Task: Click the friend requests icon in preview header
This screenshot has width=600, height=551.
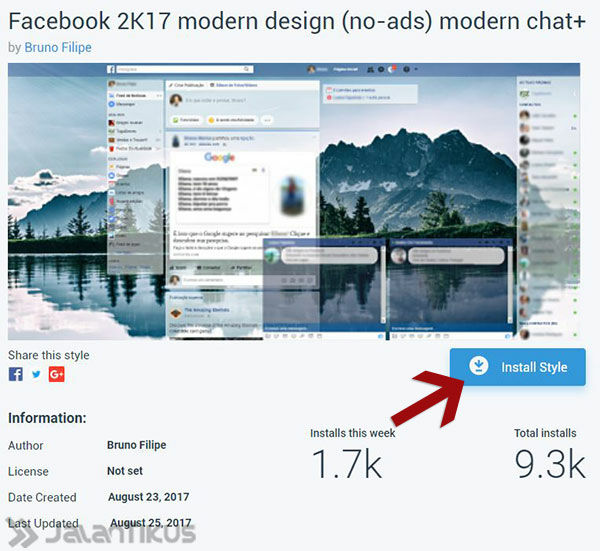Action: 370,69
